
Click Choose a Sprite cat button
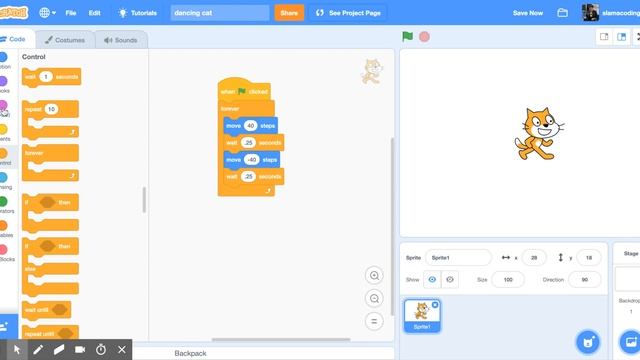click(588, 342)
